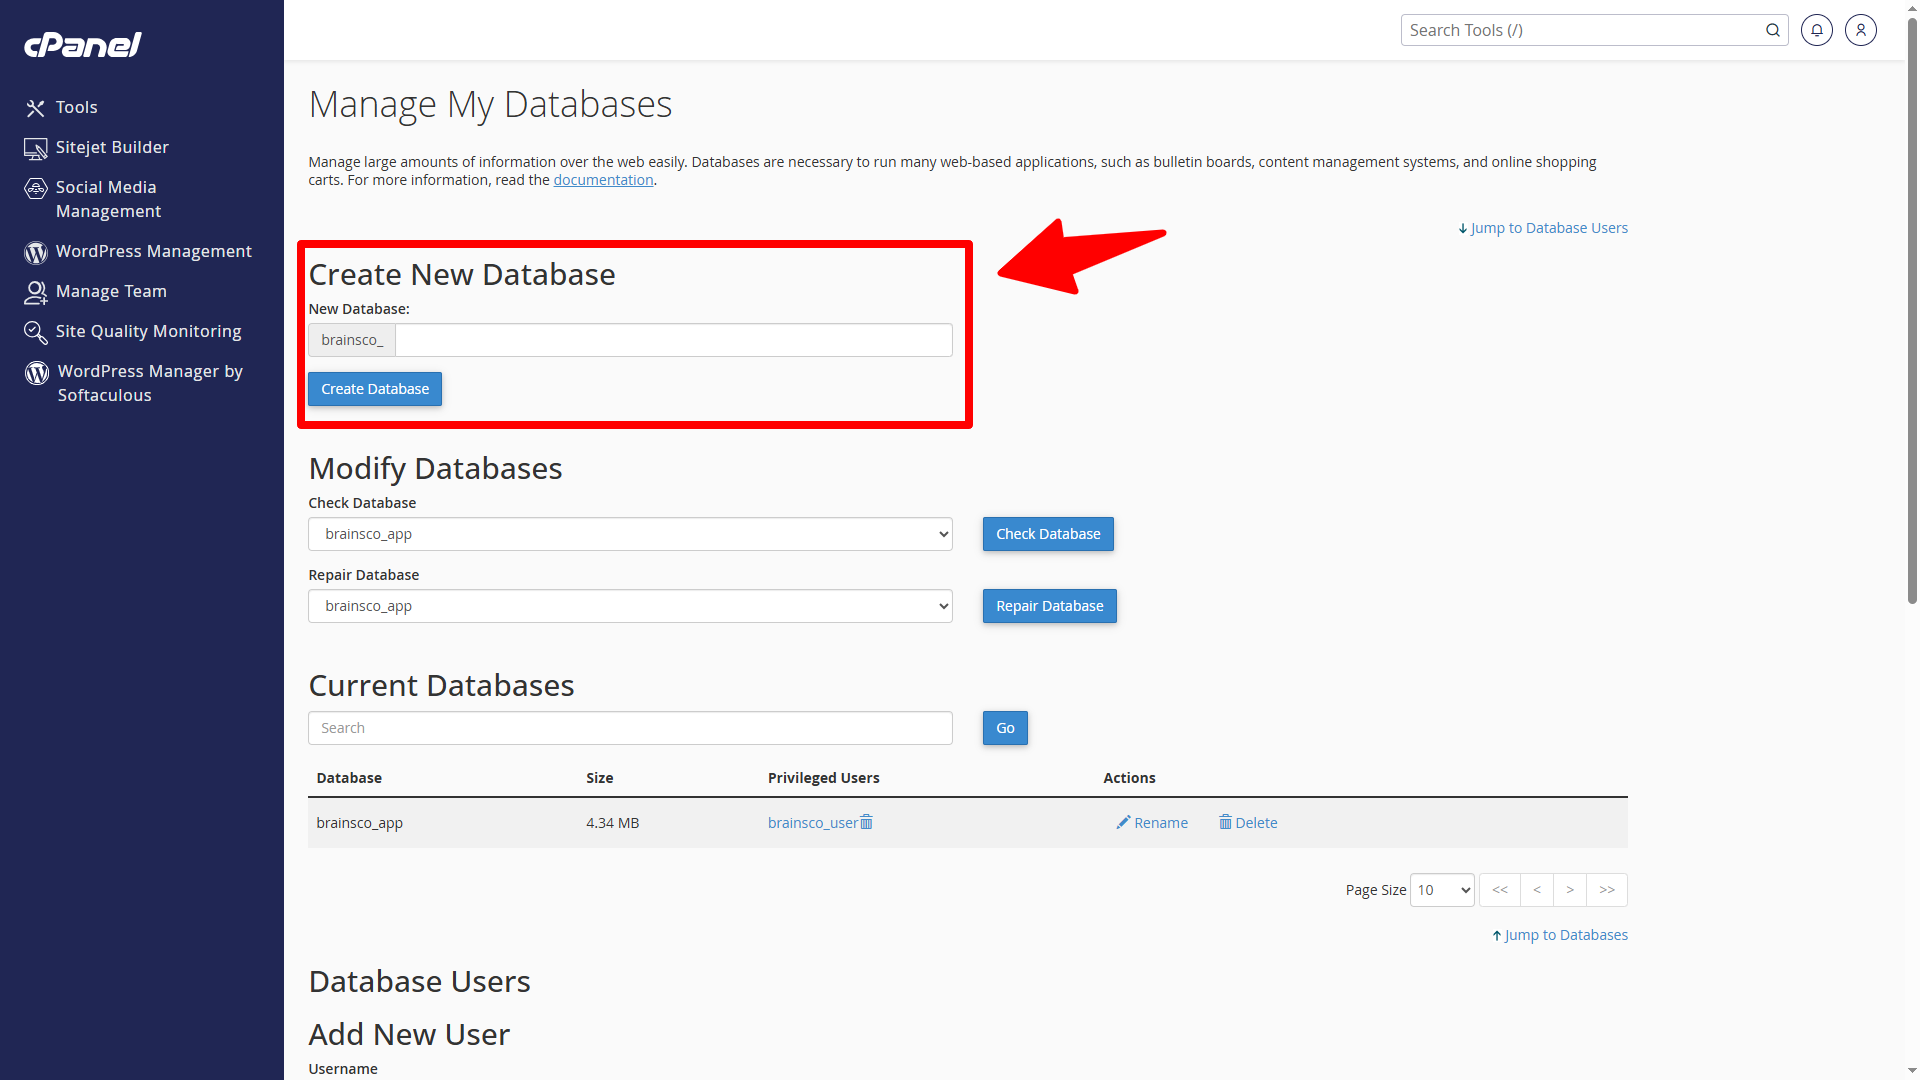
Task: Click the cPanel logo
Action: pyautogui.click(x=83, y=45)
